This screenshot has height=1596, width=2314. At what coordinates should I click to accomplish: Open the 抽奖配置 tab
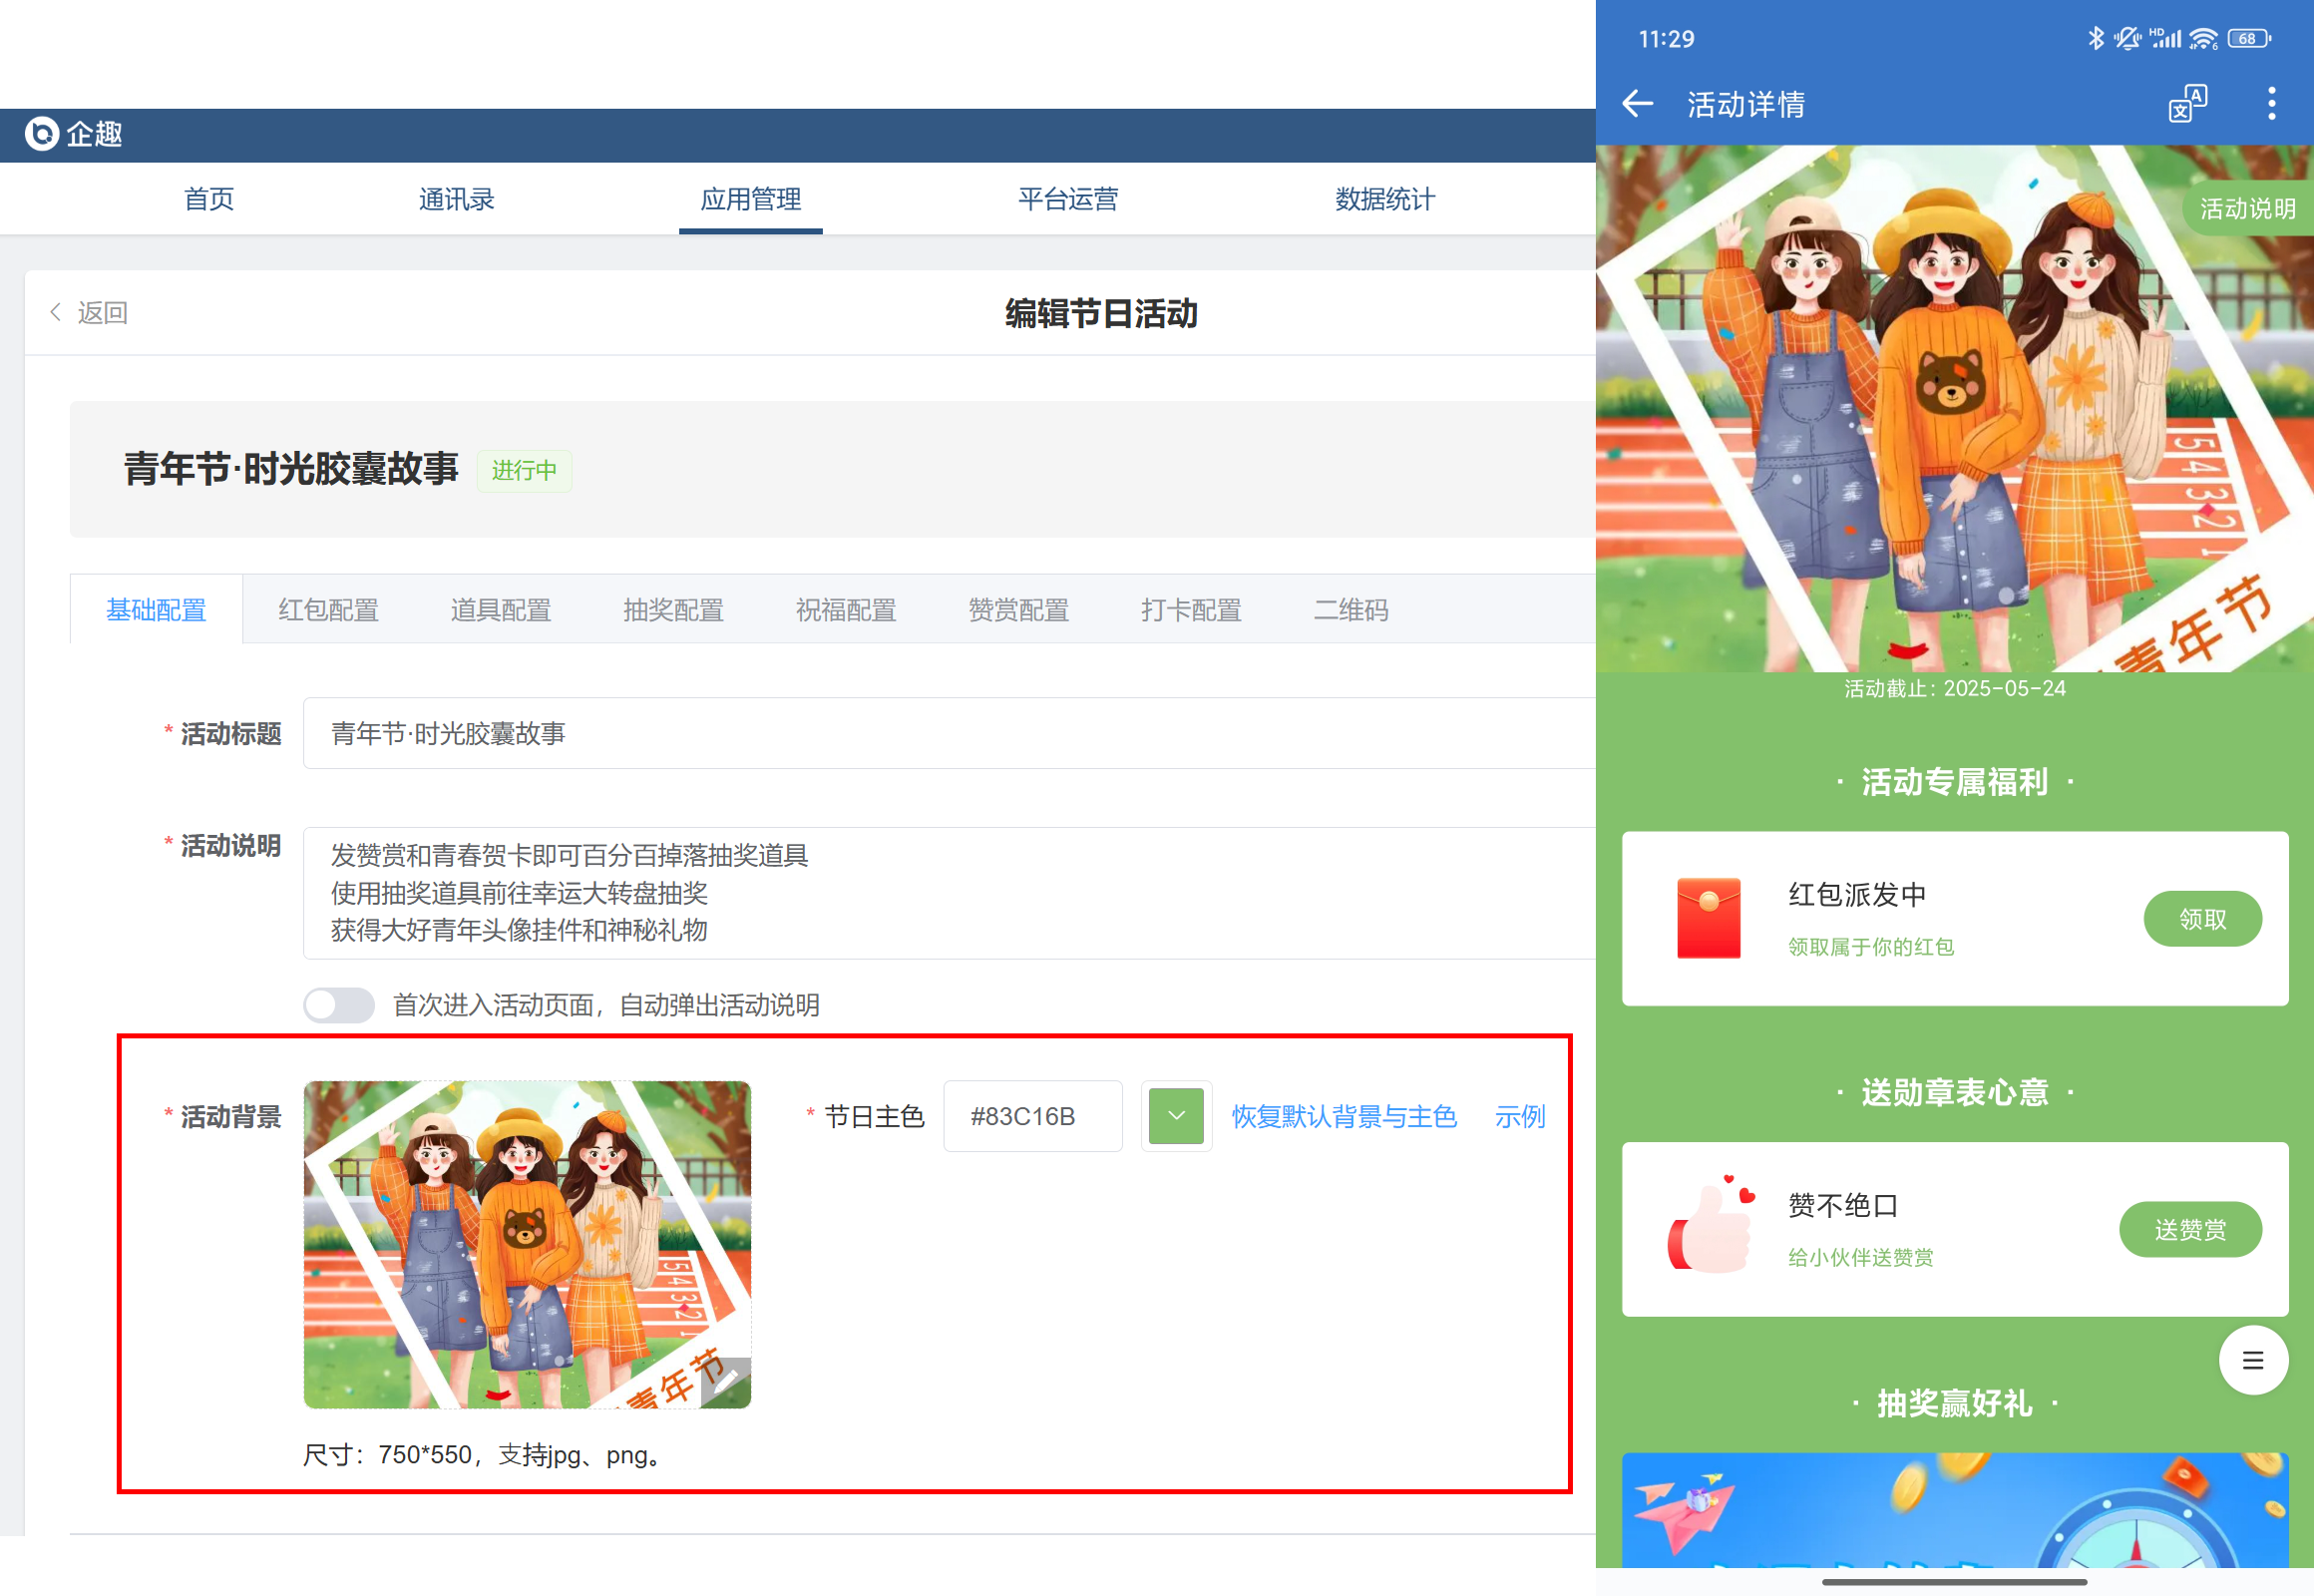(673, 610)
